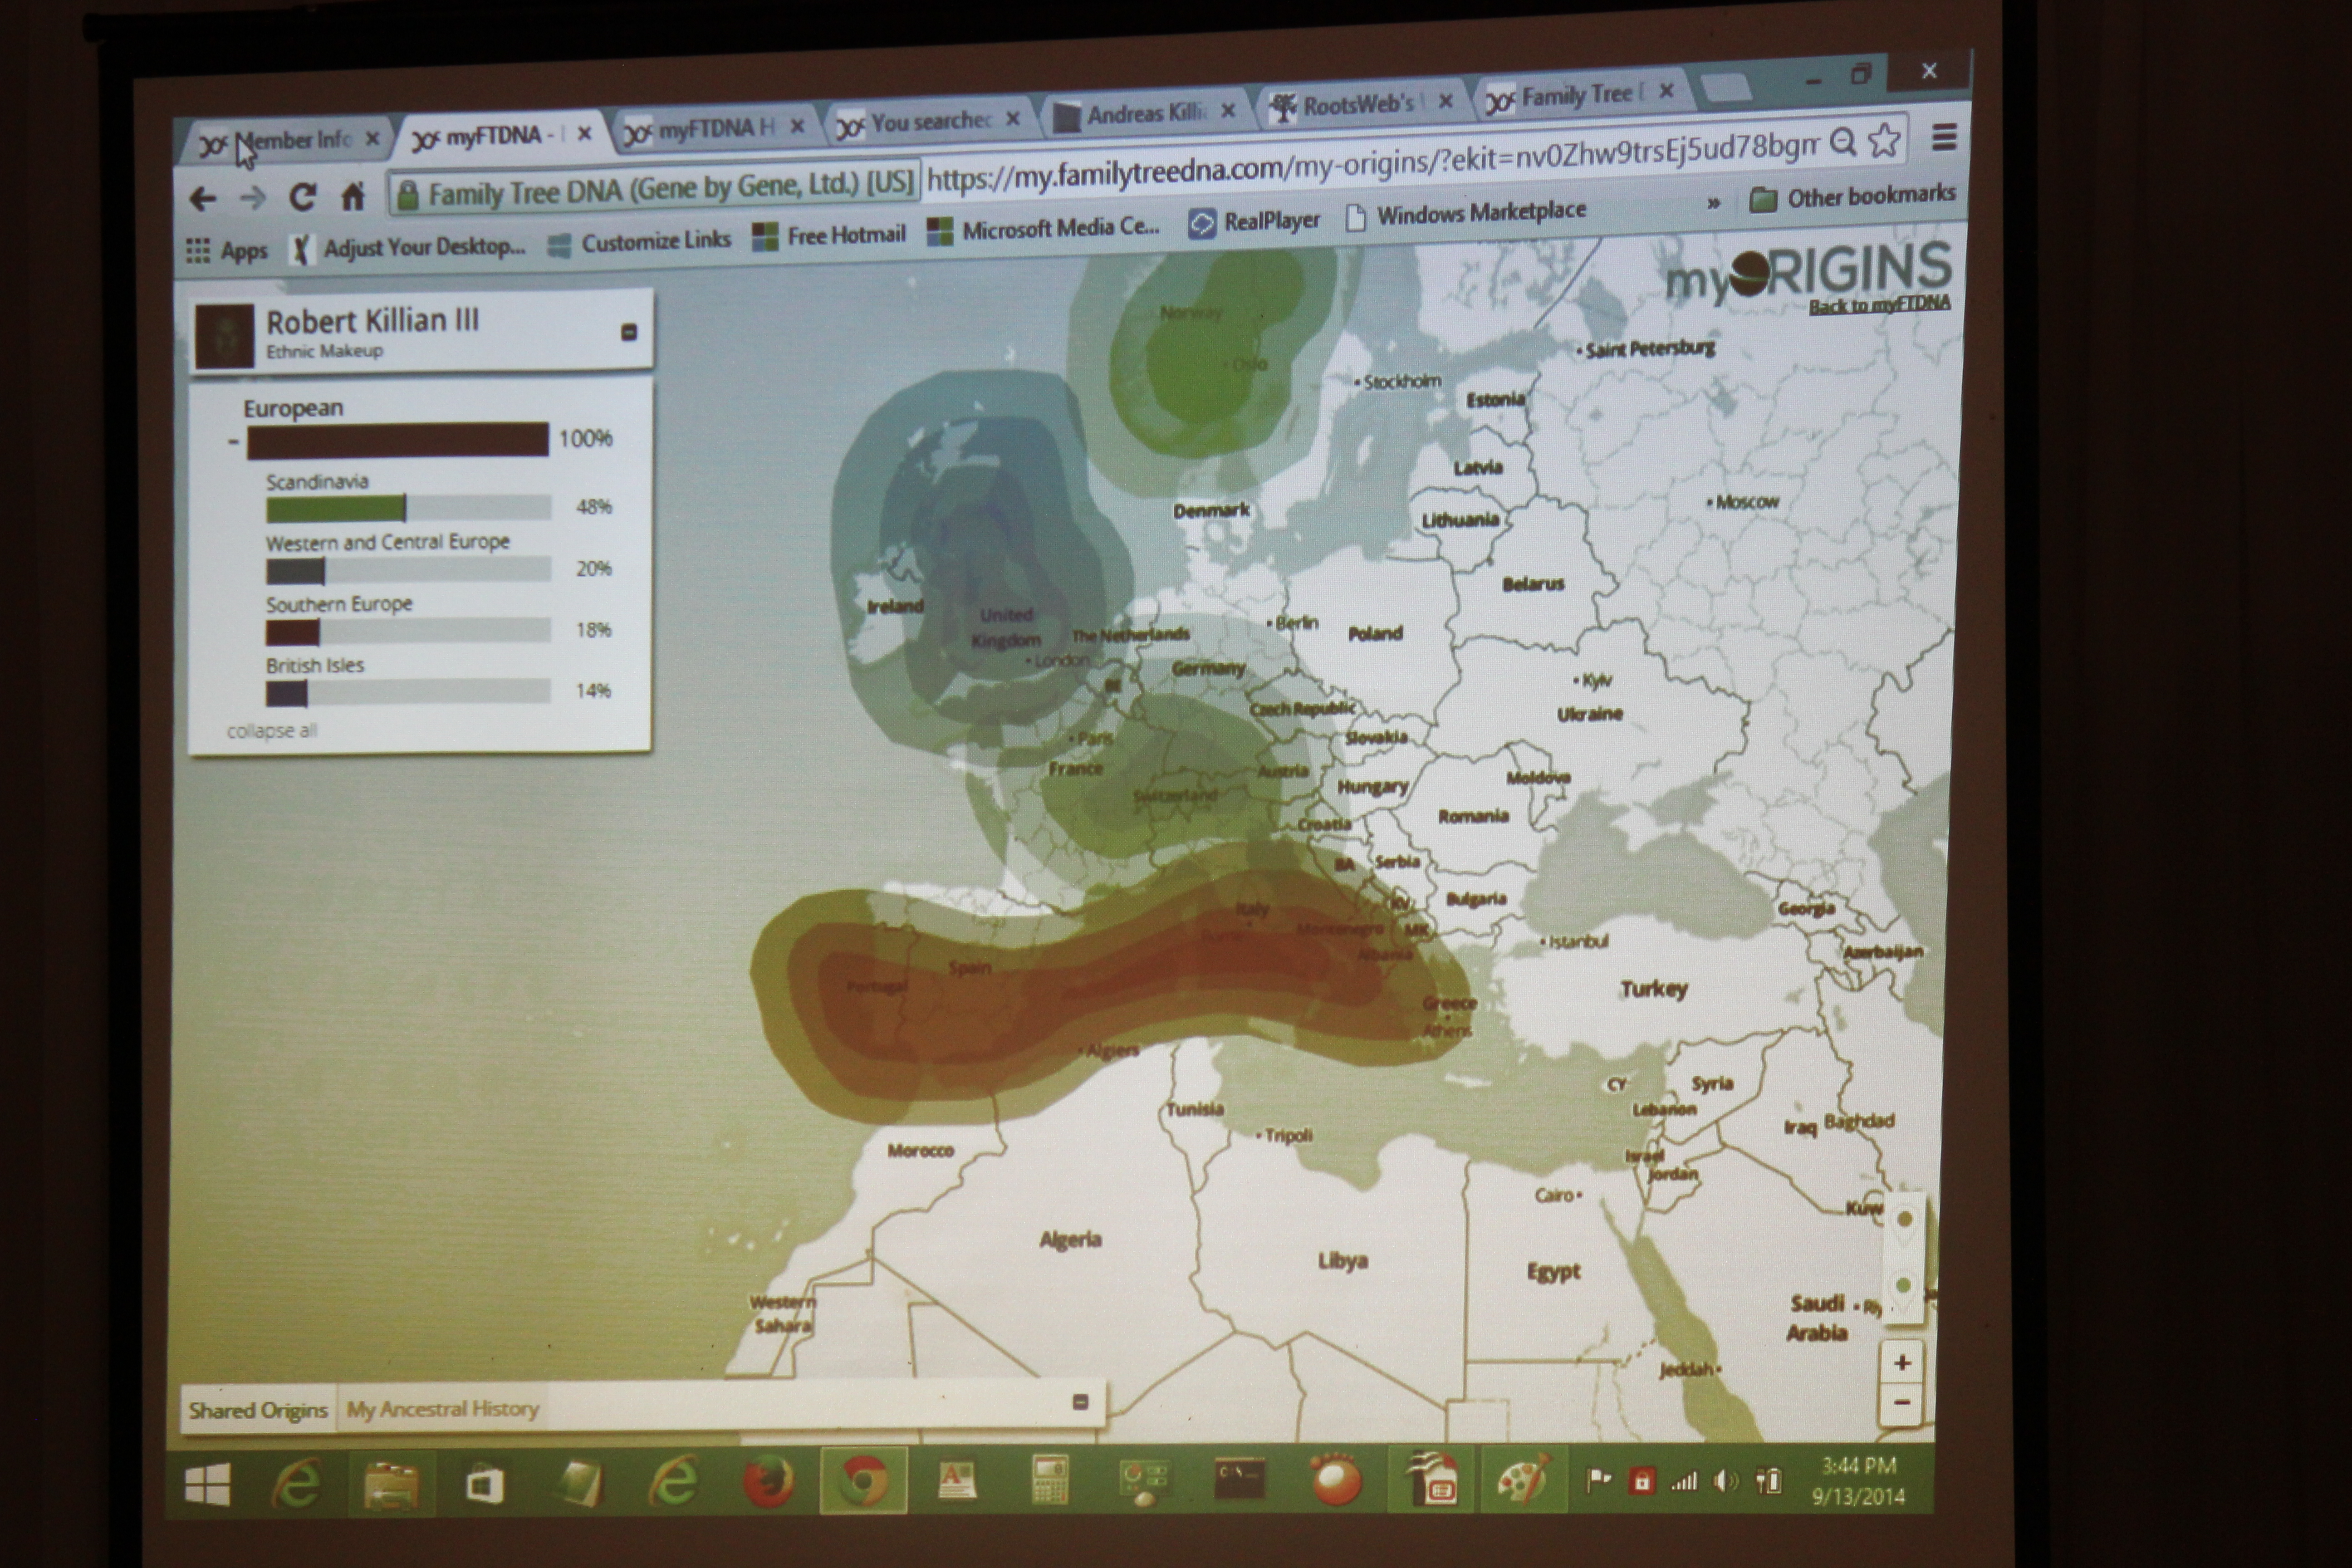Image resolution: width=2352 pixels, height=1568 pixels.
Task: Open a new browser tab
Action: [x=1725, y=89]
